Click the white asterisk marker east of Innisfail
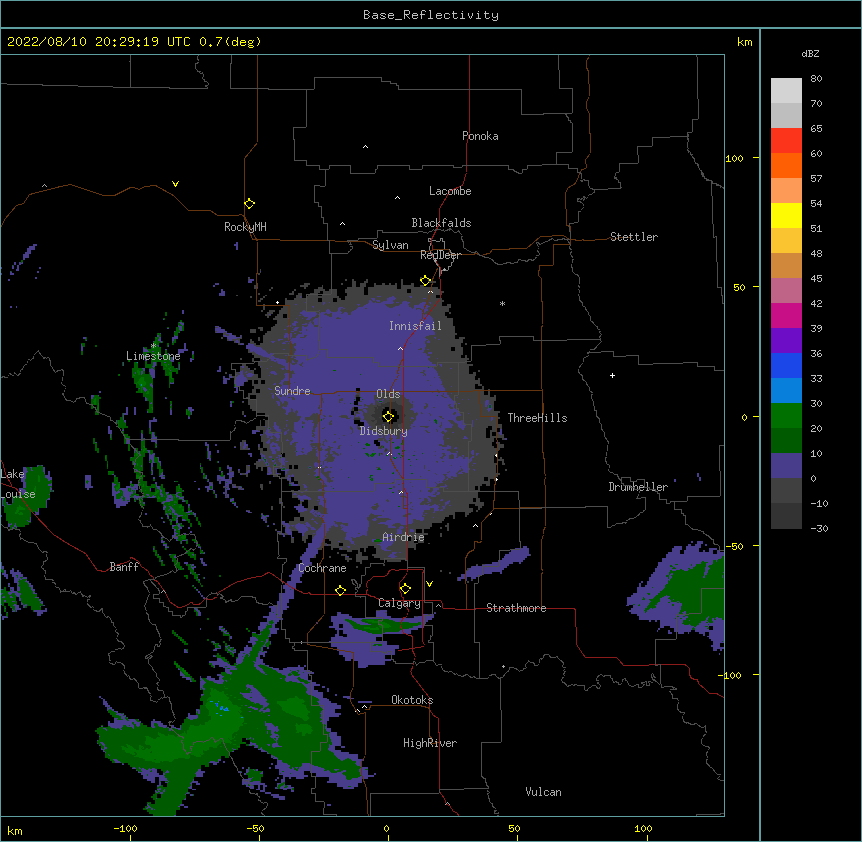 pos(502,303)
